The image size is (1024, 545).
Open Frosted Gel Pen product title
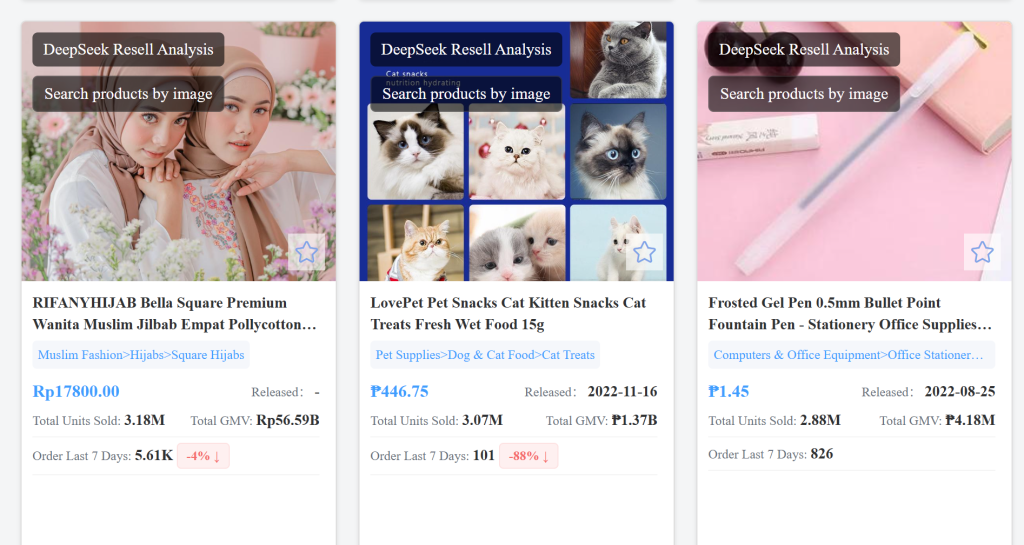[x=850, y=313]
